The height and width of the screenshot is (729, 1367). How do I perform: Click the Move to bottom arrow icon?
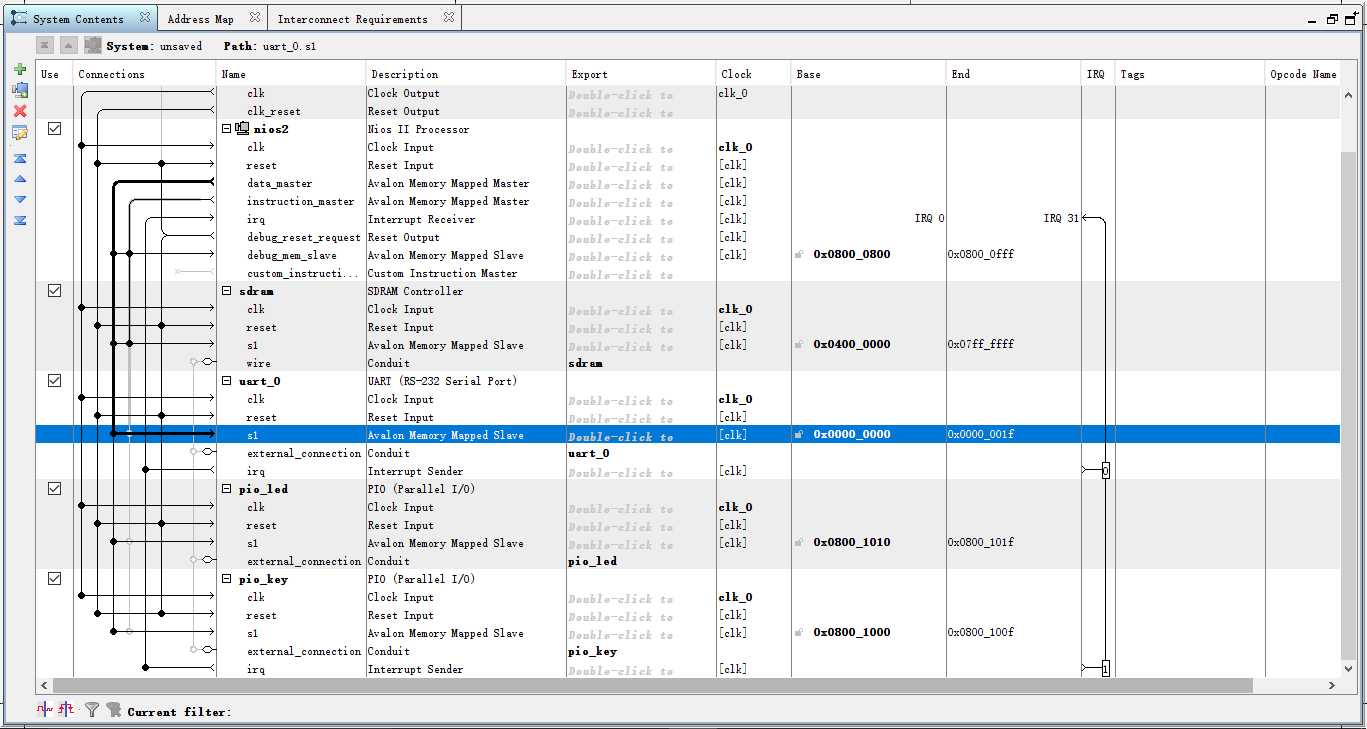20,220
